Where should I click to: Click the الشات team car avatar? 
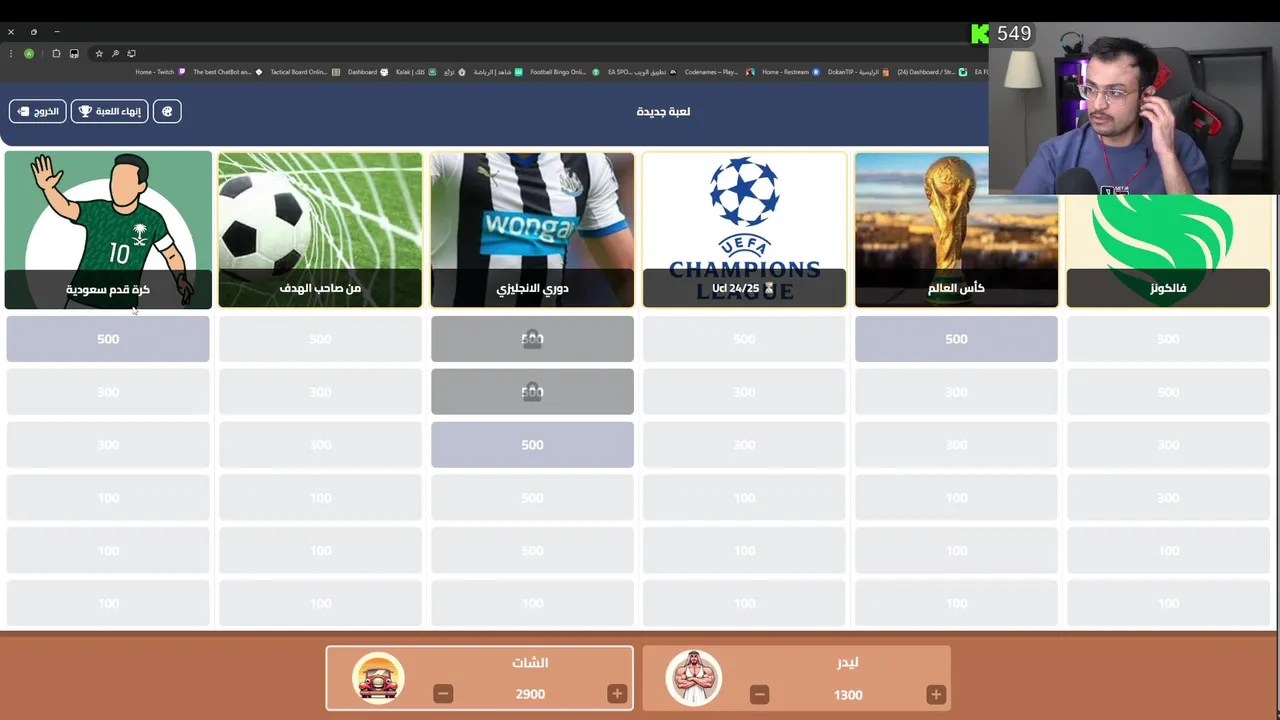(x=378, y=678)
